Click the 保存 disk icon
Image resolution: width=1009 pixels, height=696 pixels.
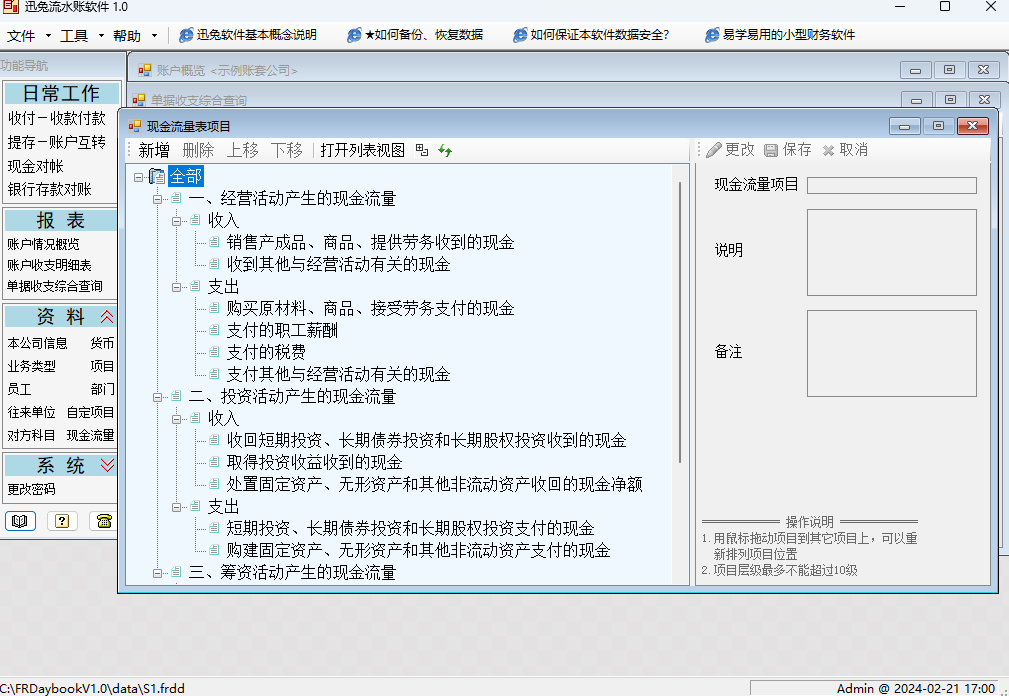coord(771,150)
